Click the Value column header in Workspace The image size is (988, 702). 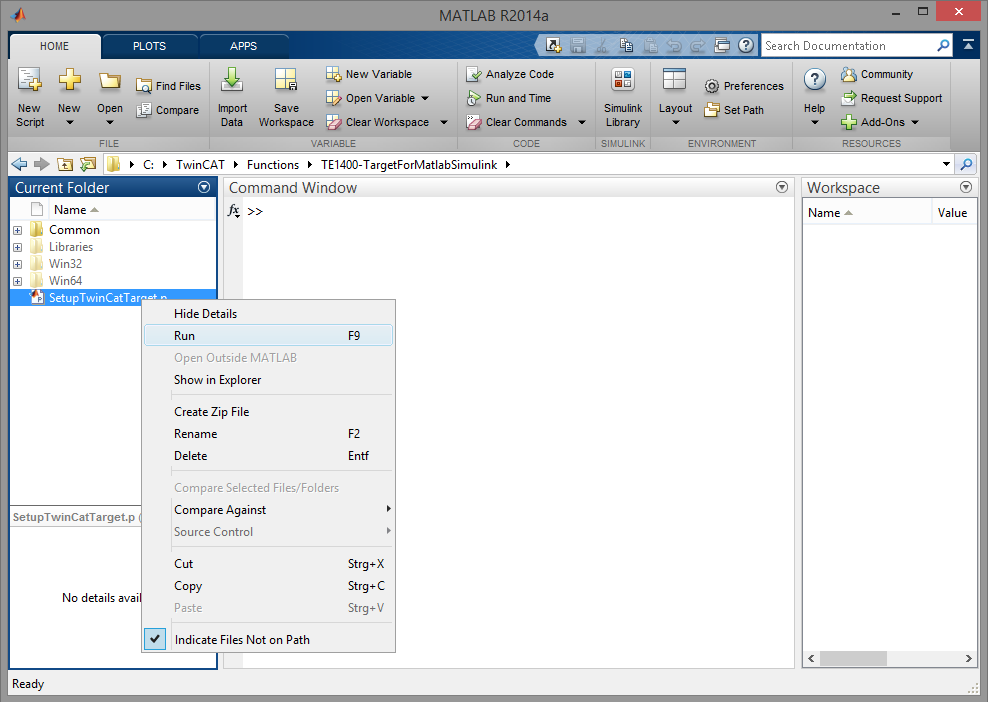click(952, 213)
